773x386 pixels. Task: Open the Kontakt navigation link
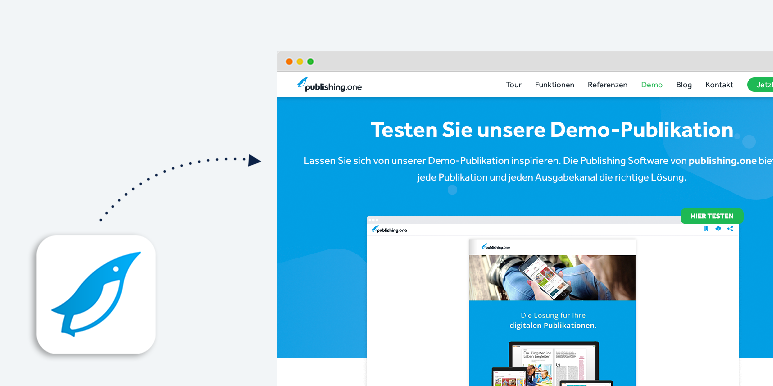[719, 85]
